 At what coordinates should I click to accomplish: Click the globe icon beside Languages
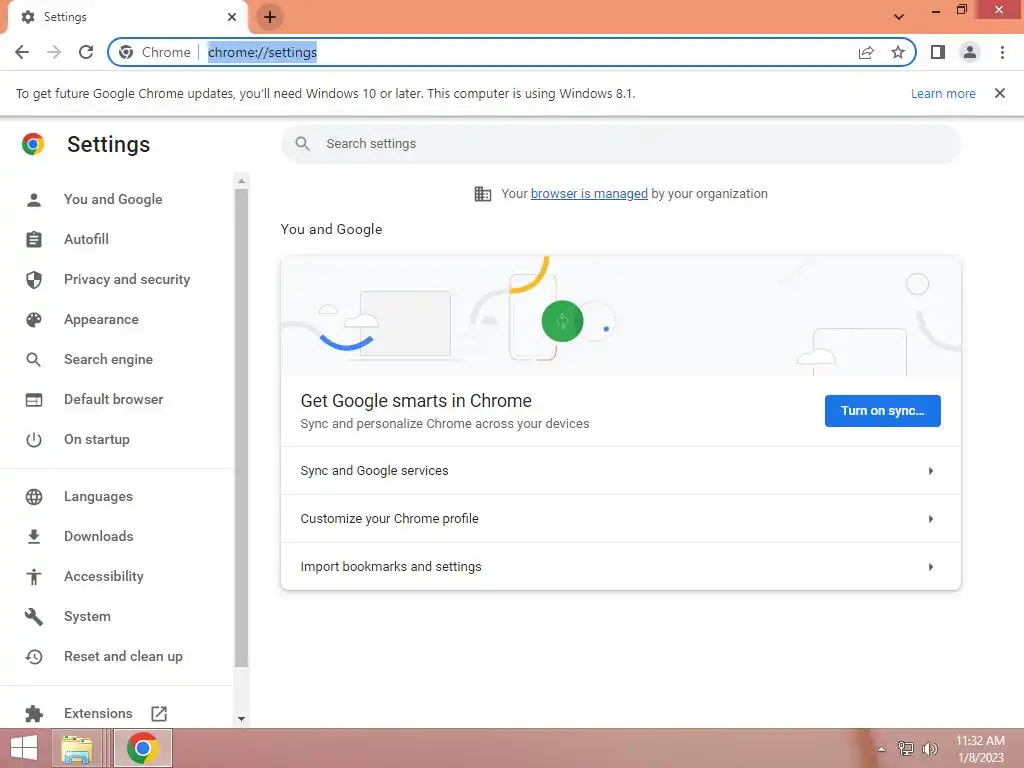(x=34, y=497)
